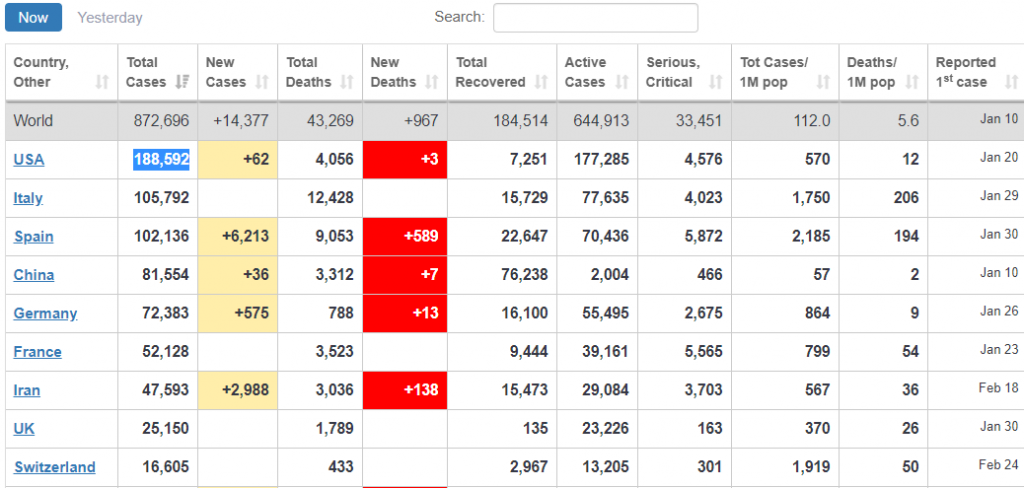Screen dimensions: 1024x488
Task: Click the Switzerland country link
Action: [55, 468]
